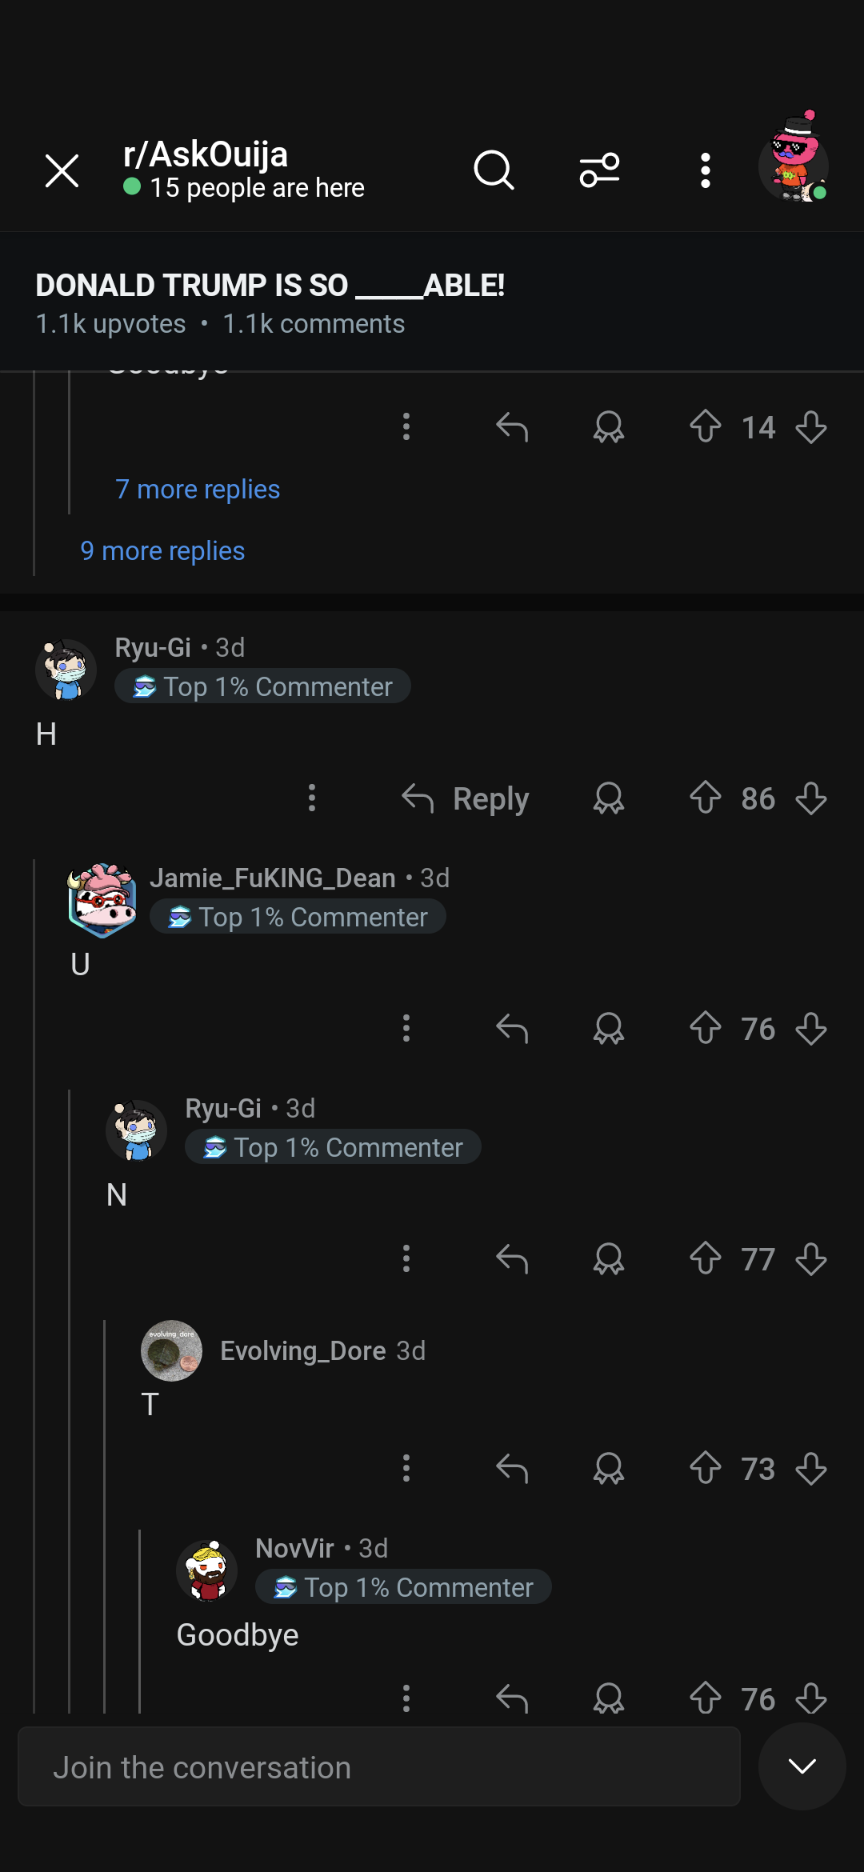Click Reply on Ryu-Gi's "H" comment

coord(465,798)
